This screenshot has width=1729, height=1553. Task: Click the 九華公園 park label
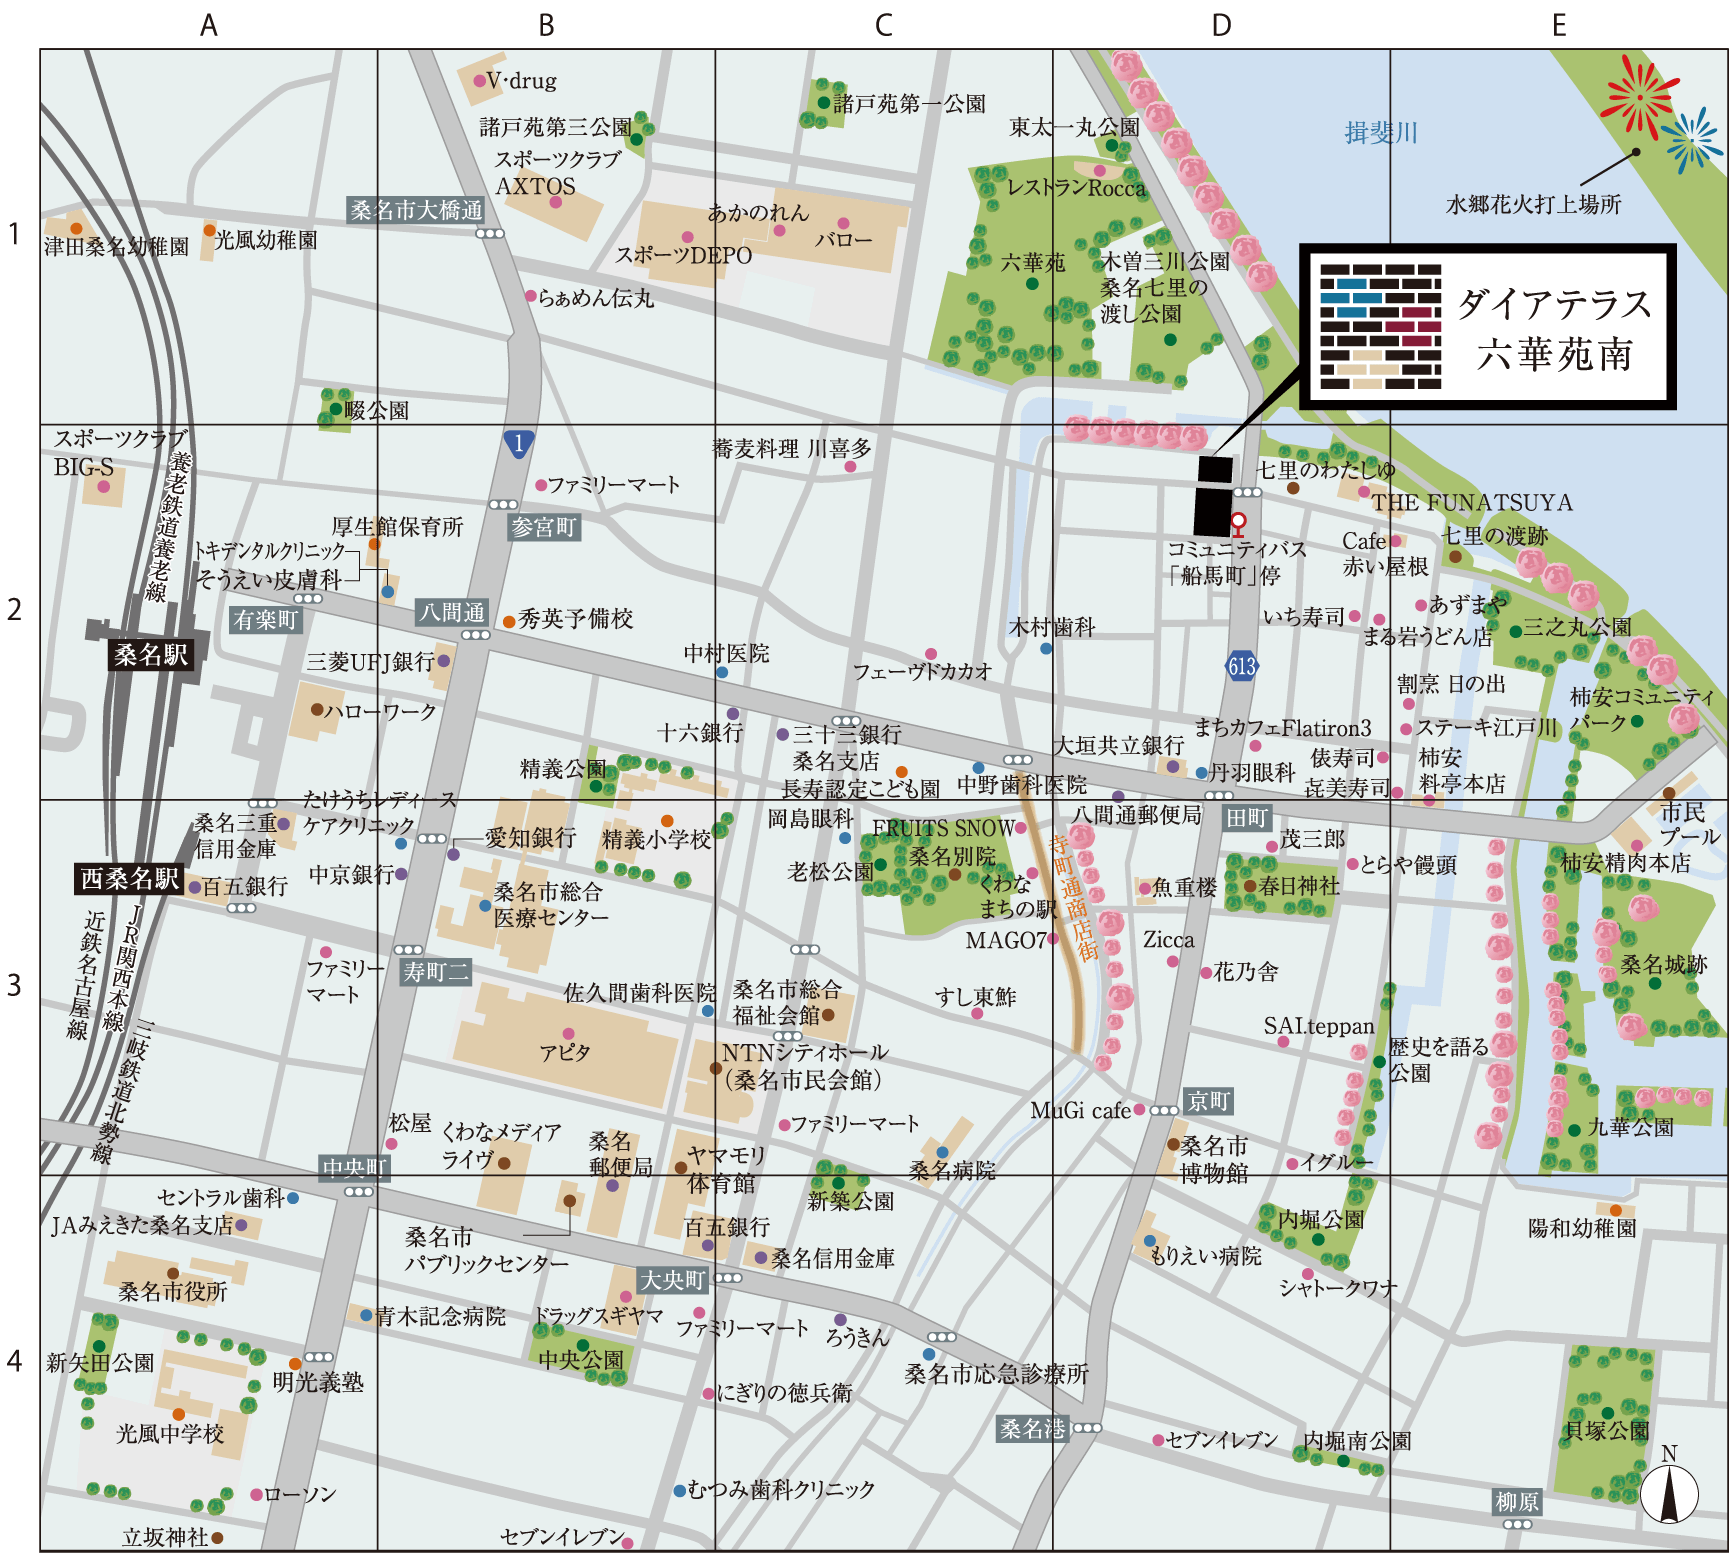(x=1630, y=1127)
